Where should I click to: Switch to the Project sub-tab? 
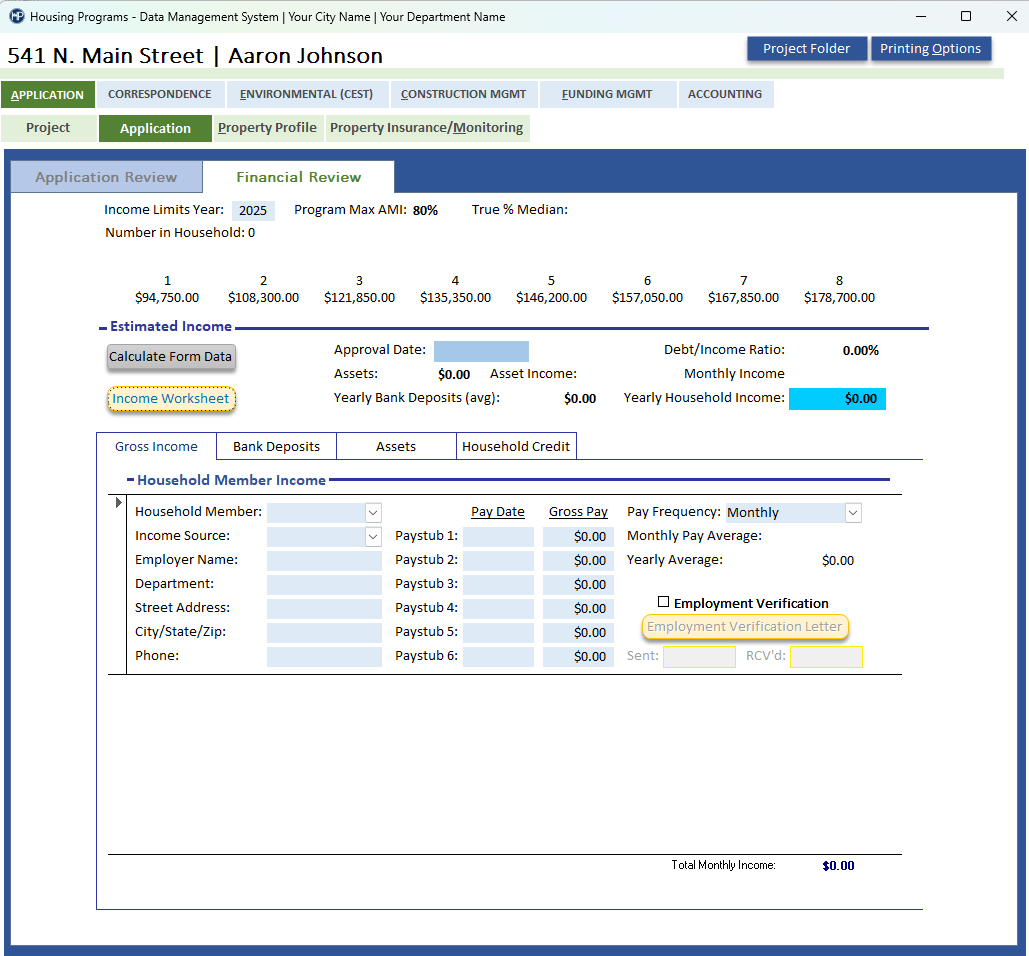(48, 128)
